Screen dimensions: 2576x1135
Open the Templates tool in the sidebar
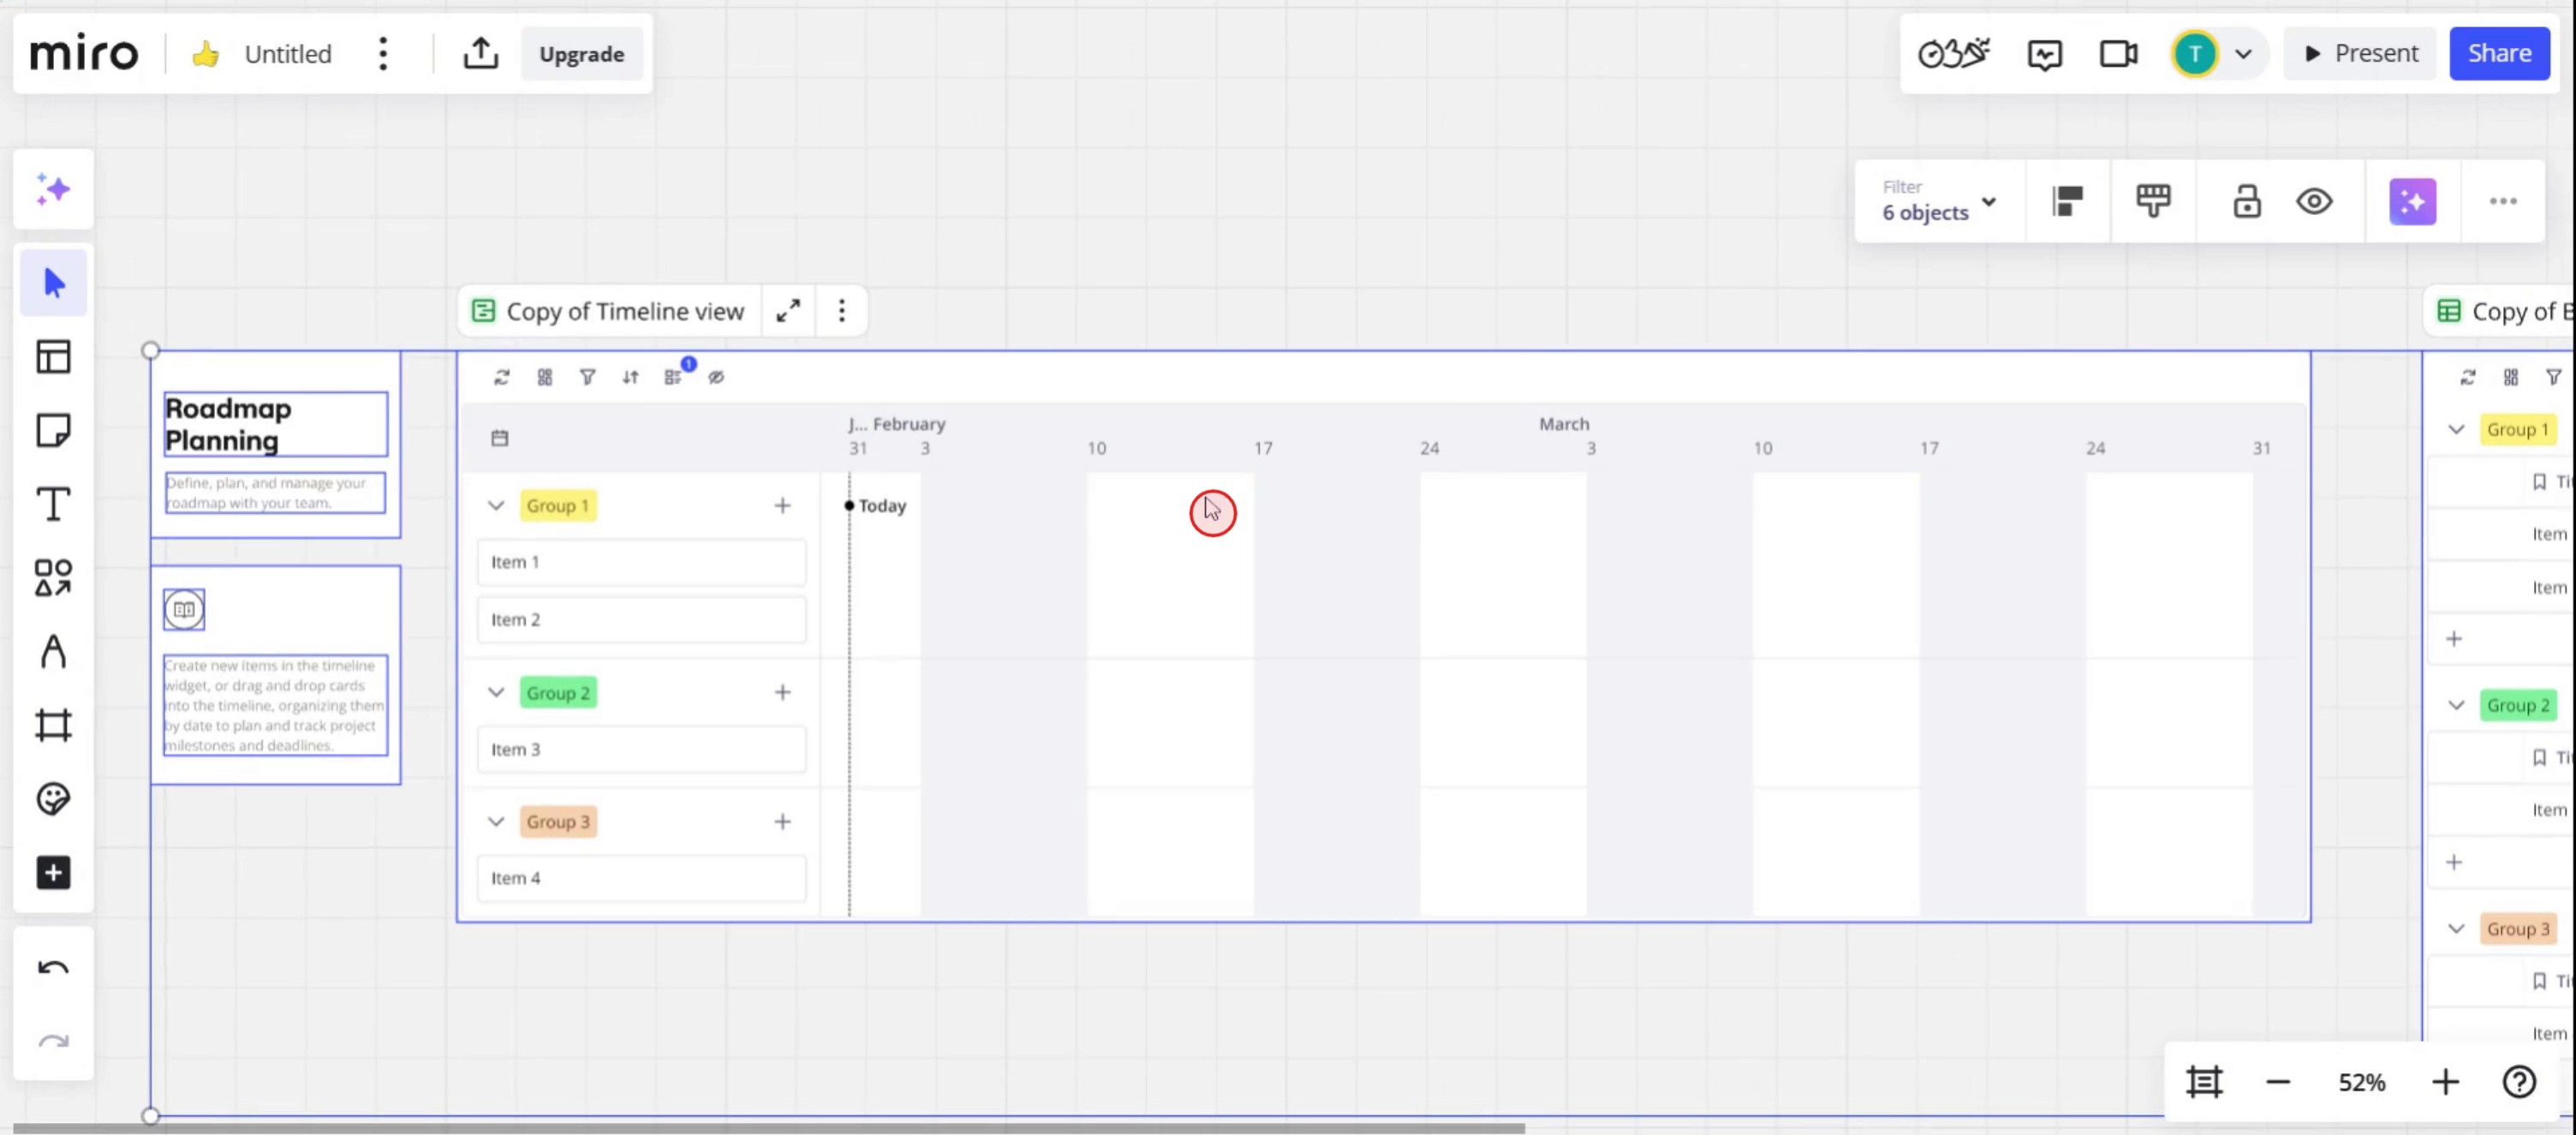pos(53,357)
